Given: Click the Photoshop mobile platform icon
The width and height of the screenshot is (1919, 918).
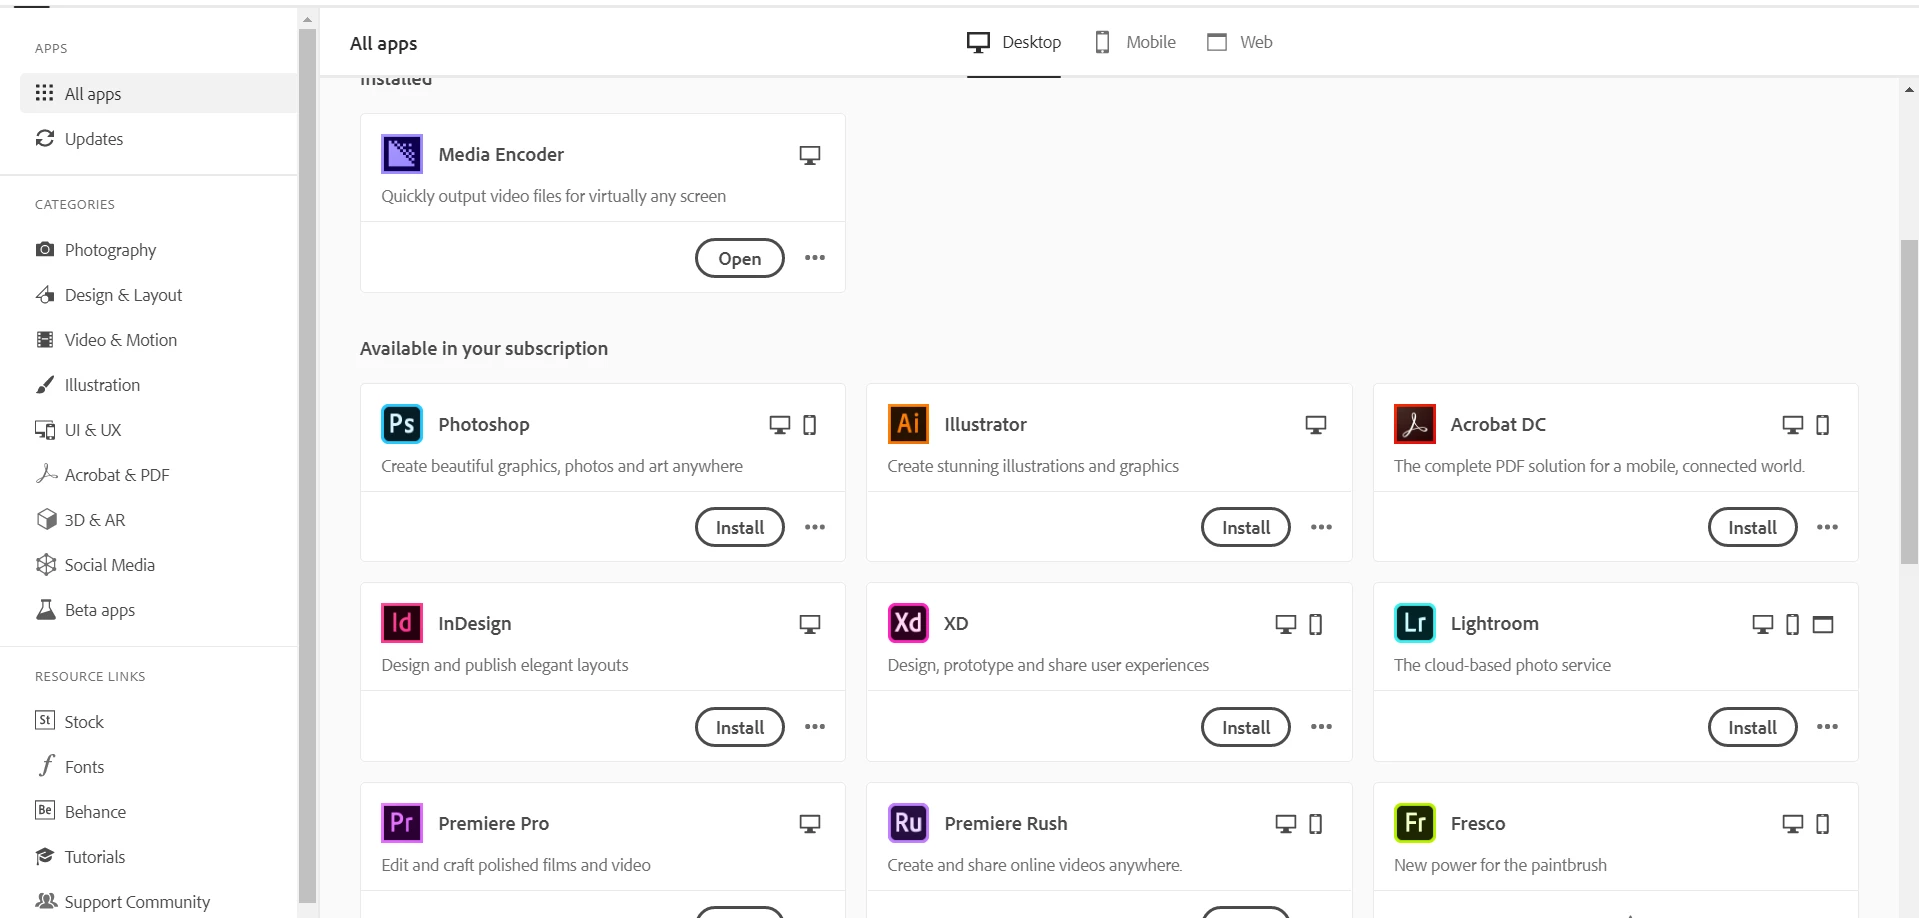Looking at the screenshot, I should [x=810, y=425].
